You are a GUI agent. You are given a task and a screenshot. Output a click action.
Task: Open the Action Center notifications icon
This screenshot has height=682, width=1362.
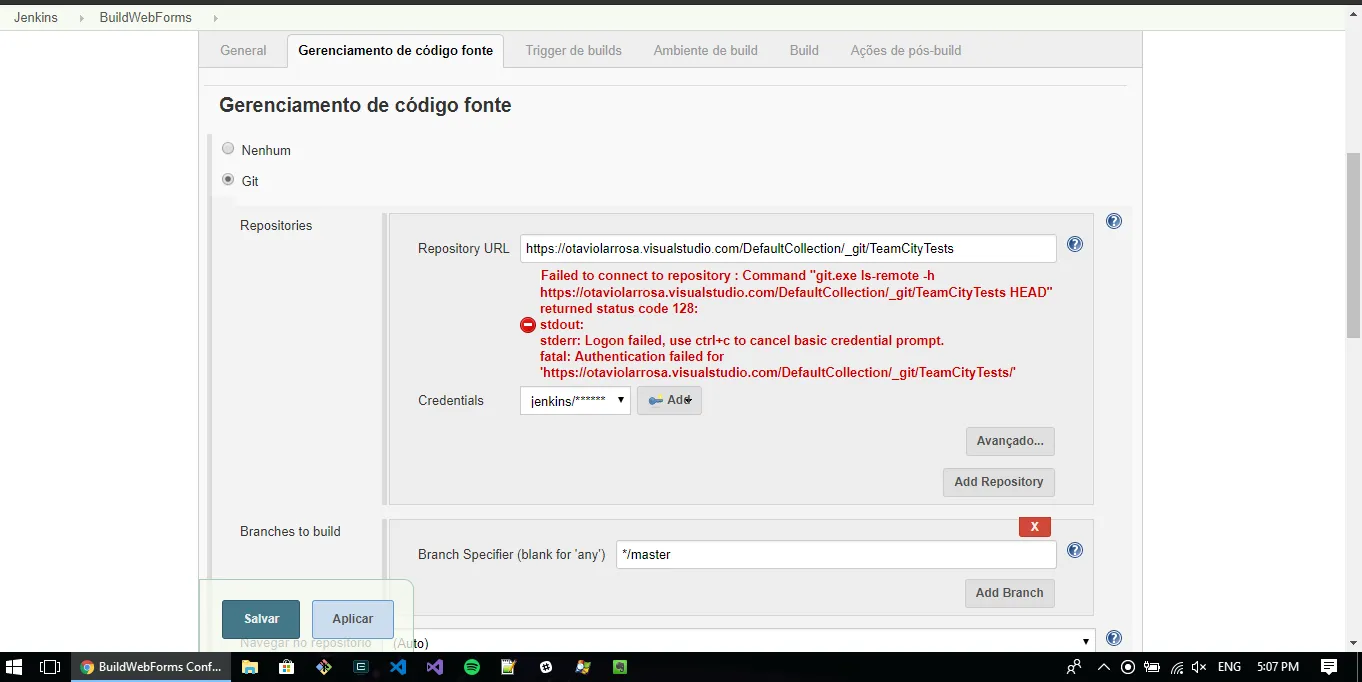coord(1329,667)
